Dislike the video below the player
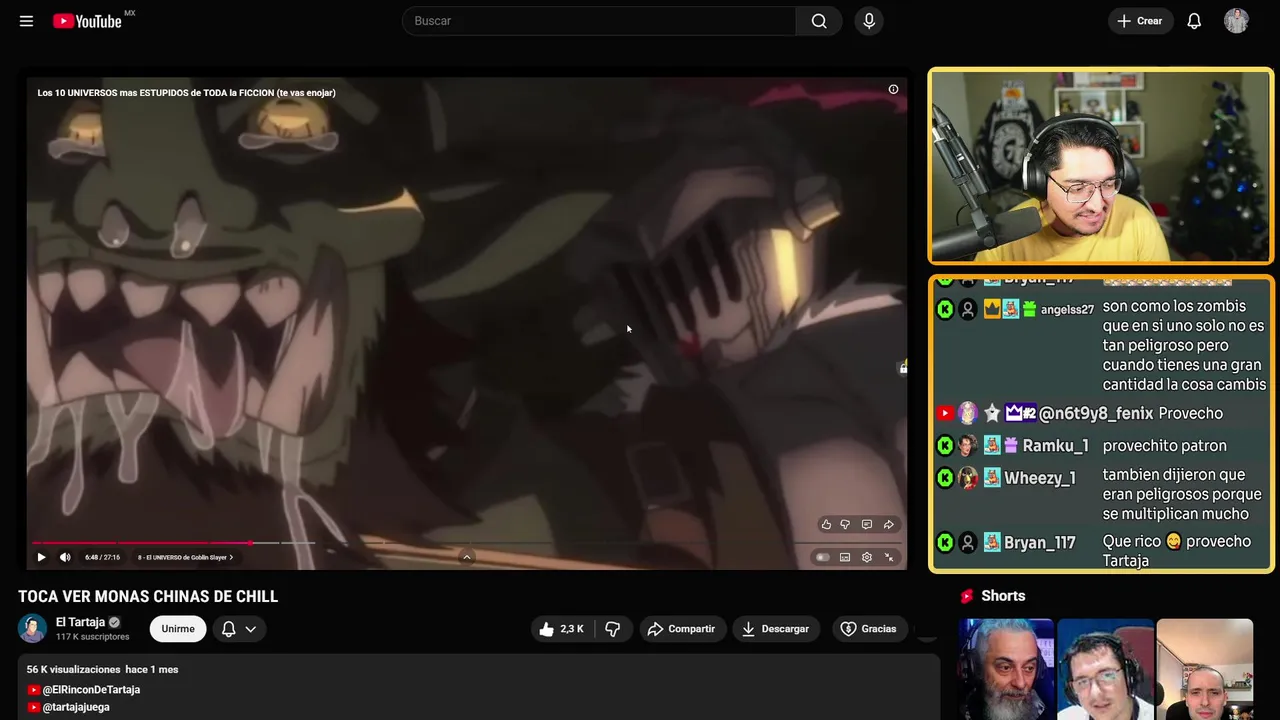1280x720 pixels. 613,629
